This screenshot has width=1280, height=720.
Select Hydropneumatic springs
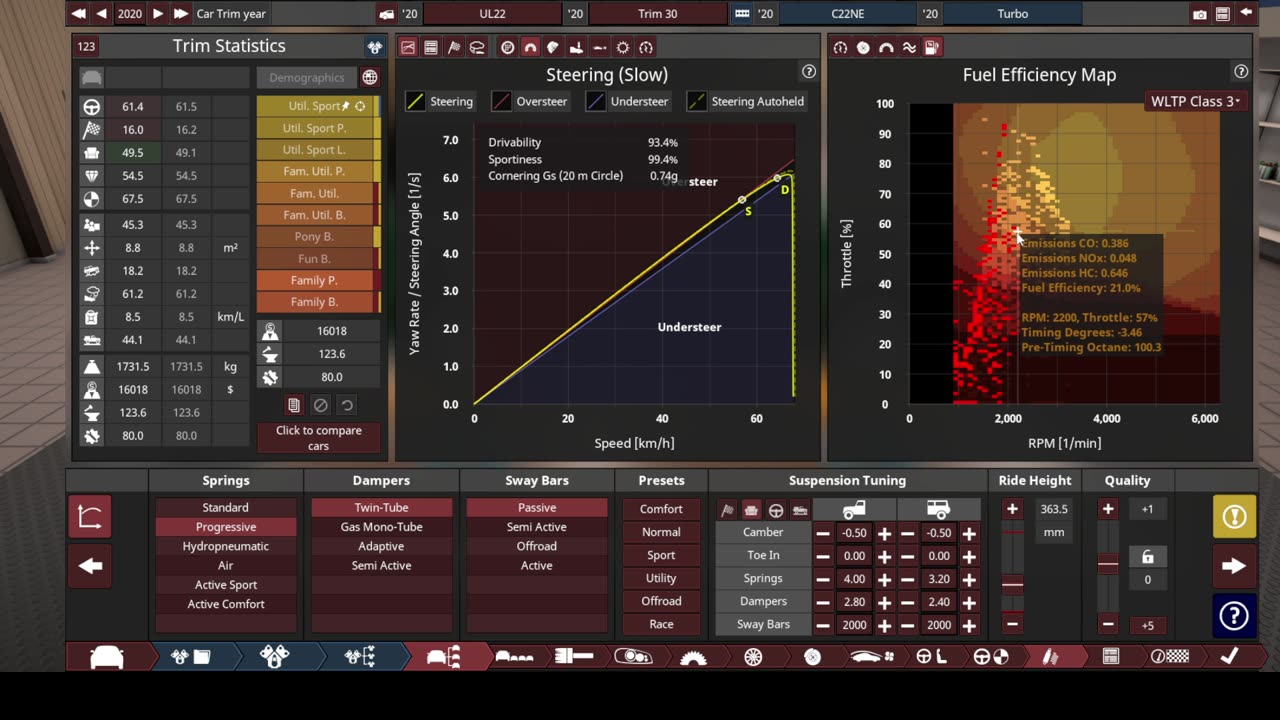click(226, 546)
